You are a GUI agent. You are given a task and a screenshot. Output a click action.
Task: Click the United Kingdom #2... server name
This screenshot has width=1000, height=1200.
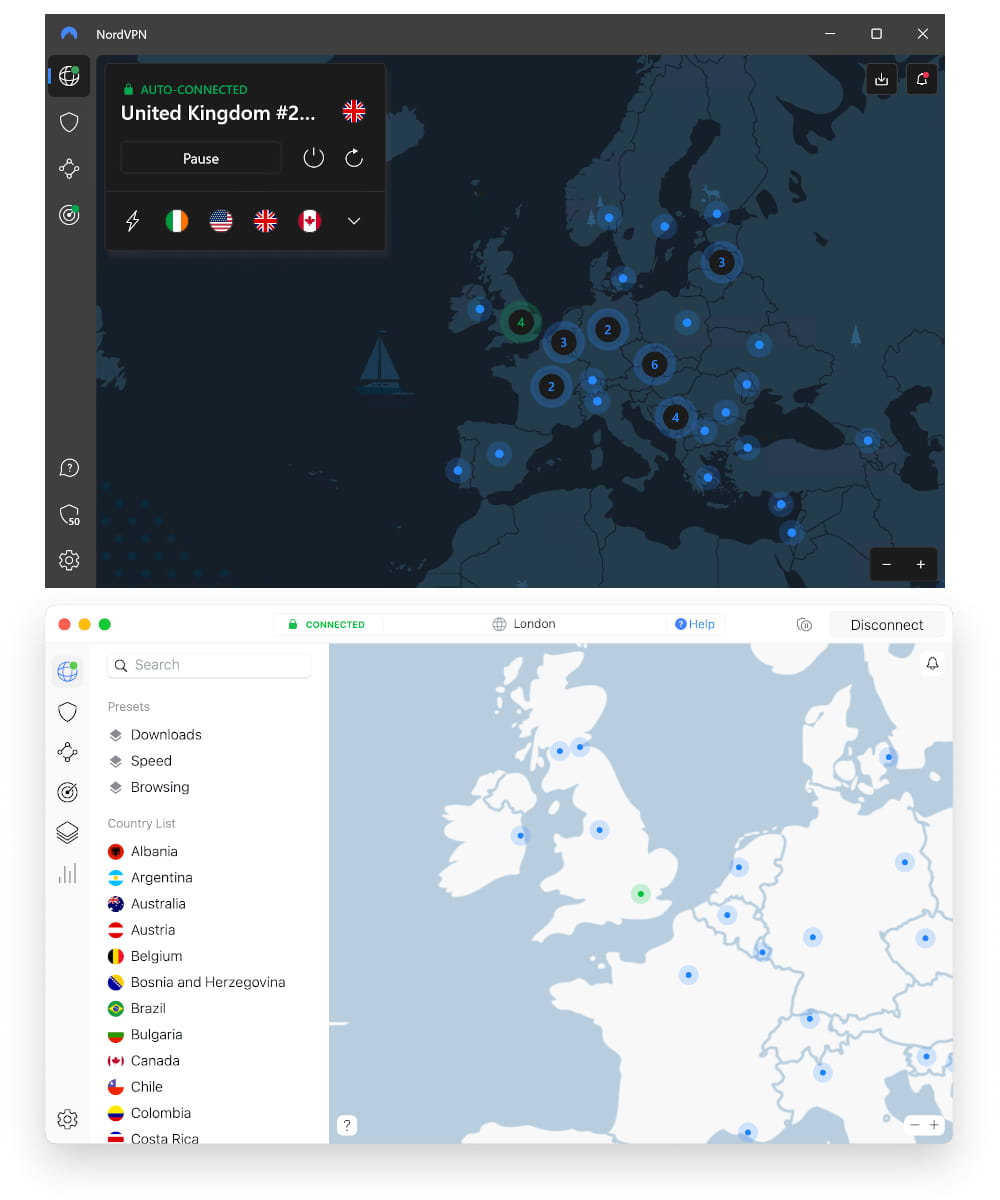click(218, 113)
